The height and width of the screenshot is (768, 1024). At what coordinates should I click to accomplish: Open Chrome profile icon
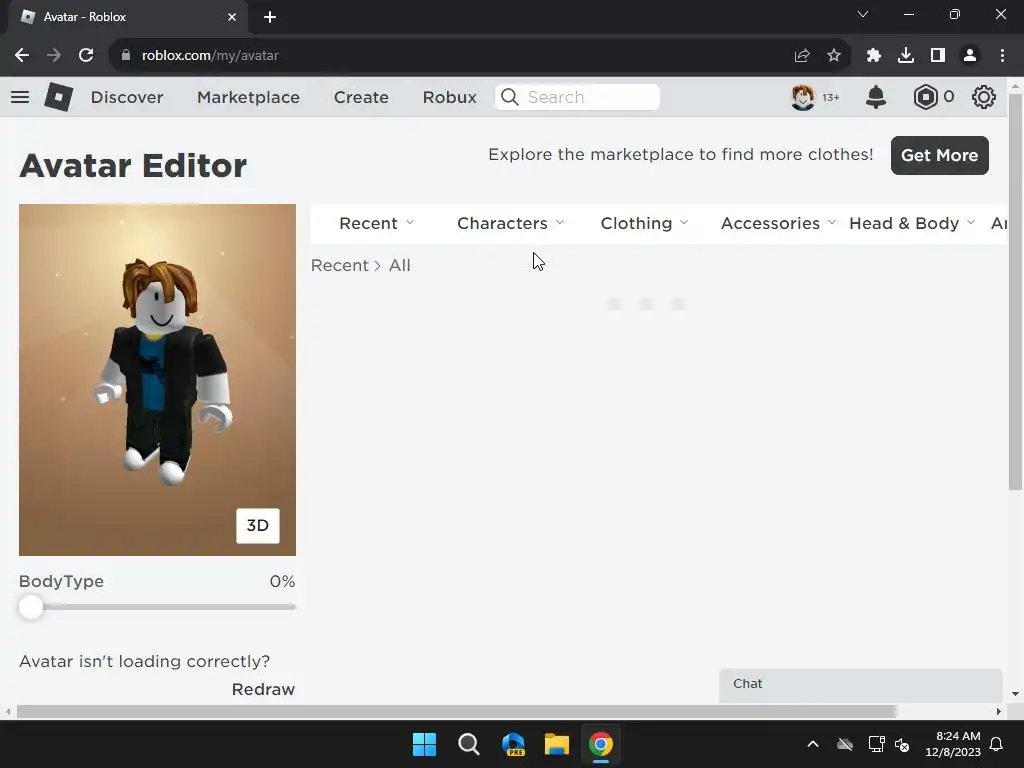pyautogui.click(x=970, y=56)
